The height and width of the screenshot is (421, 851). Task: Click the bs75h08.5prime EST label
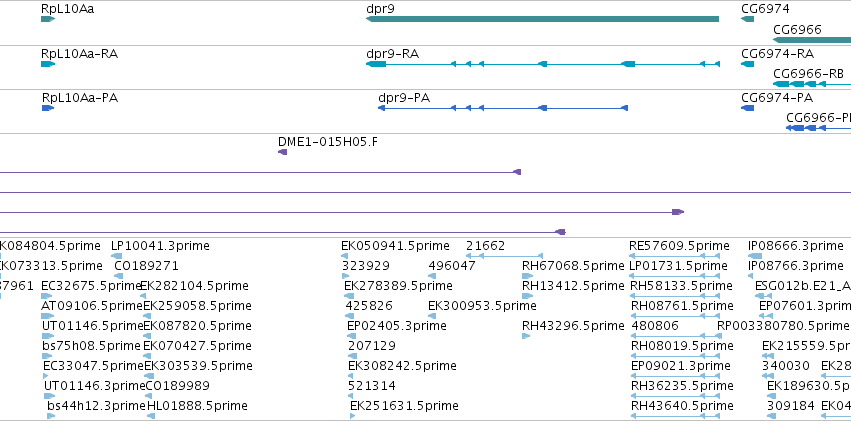pyautogui.click(x=91, y=346)
